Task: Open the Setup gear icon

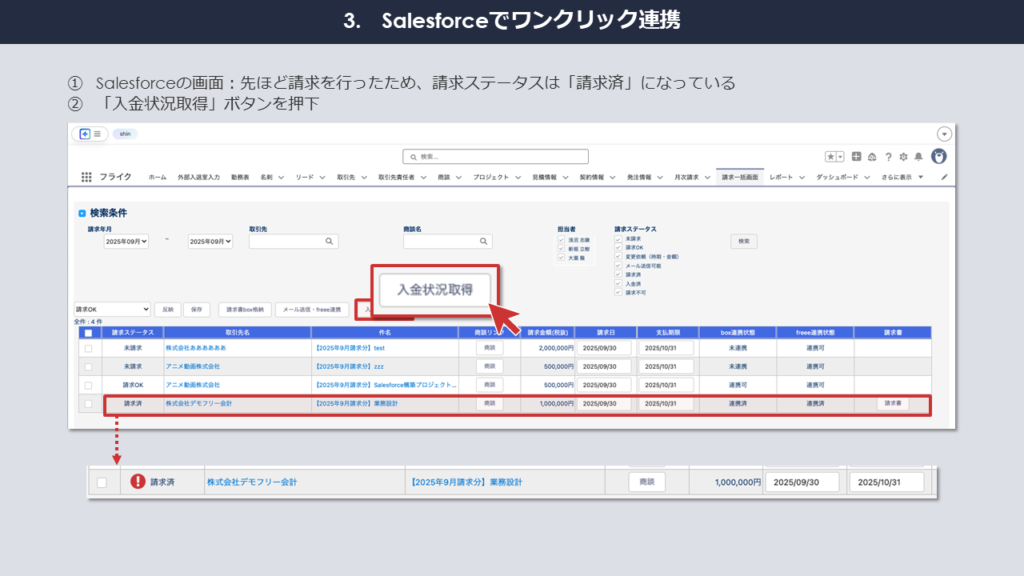Action: (x=904, y=157)
